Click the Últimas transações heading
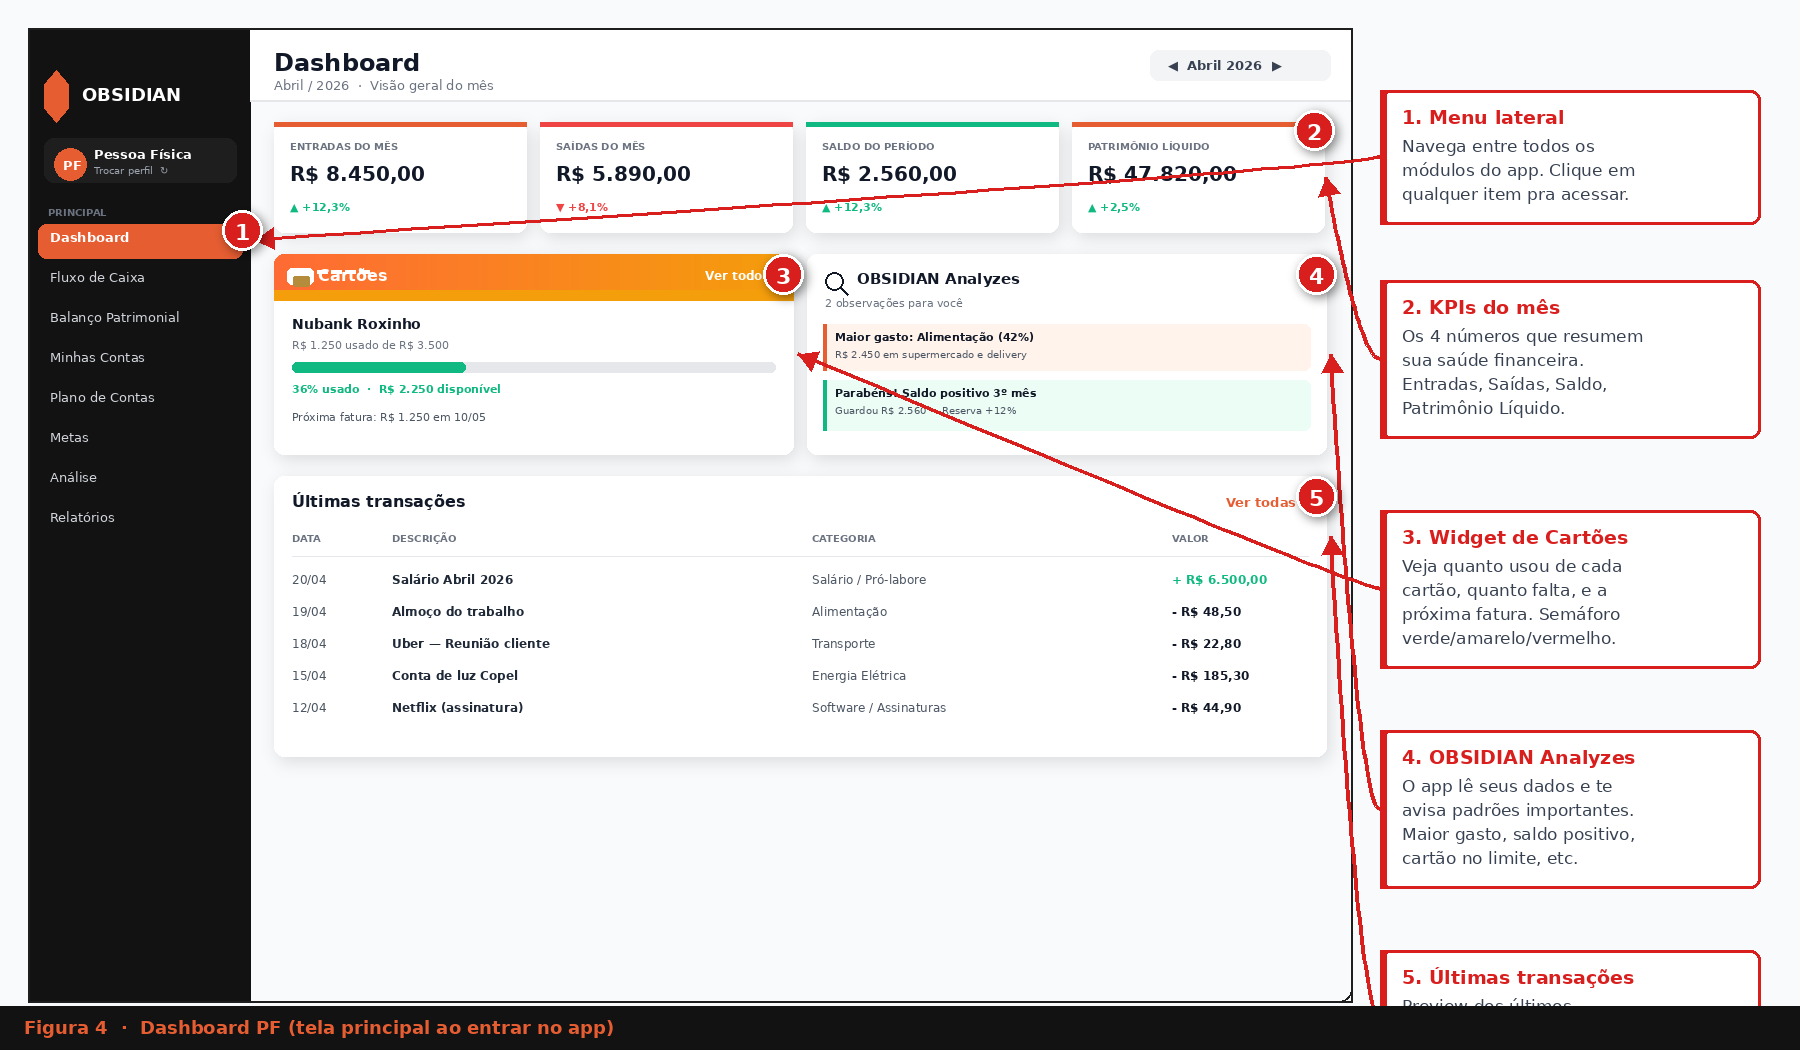The height and width of the screenshot is (1050, 1800). click(x=378, y=502)
